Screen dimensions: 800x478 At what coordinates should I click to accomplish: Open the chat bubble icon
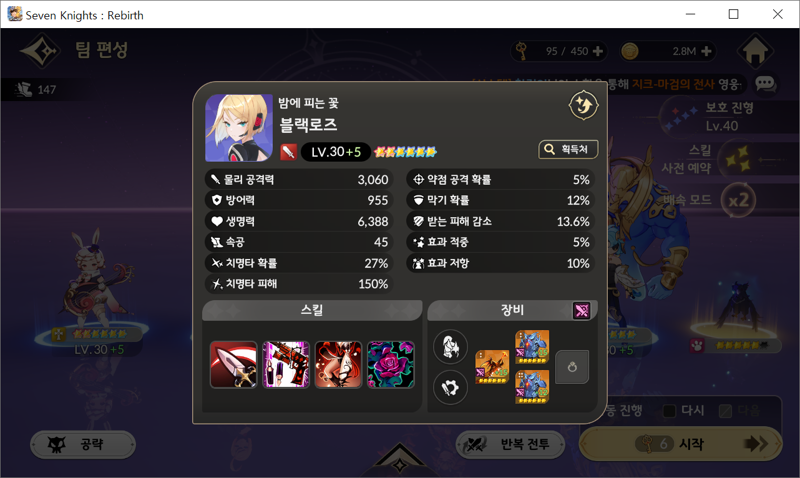tap(765, 84)
